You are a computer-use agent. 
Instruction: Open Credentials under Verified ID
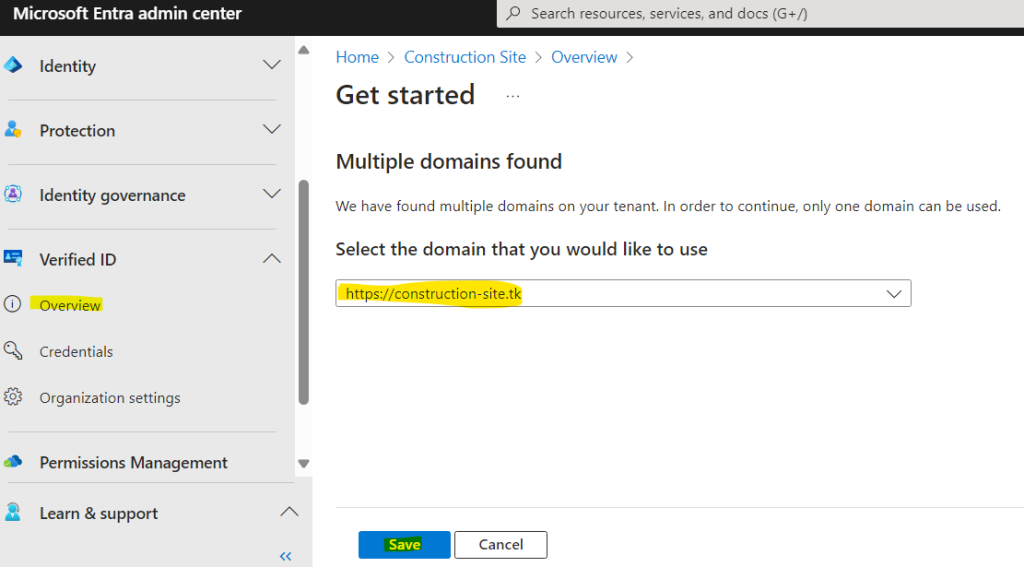pyautogui.click(x=76, y=351)
